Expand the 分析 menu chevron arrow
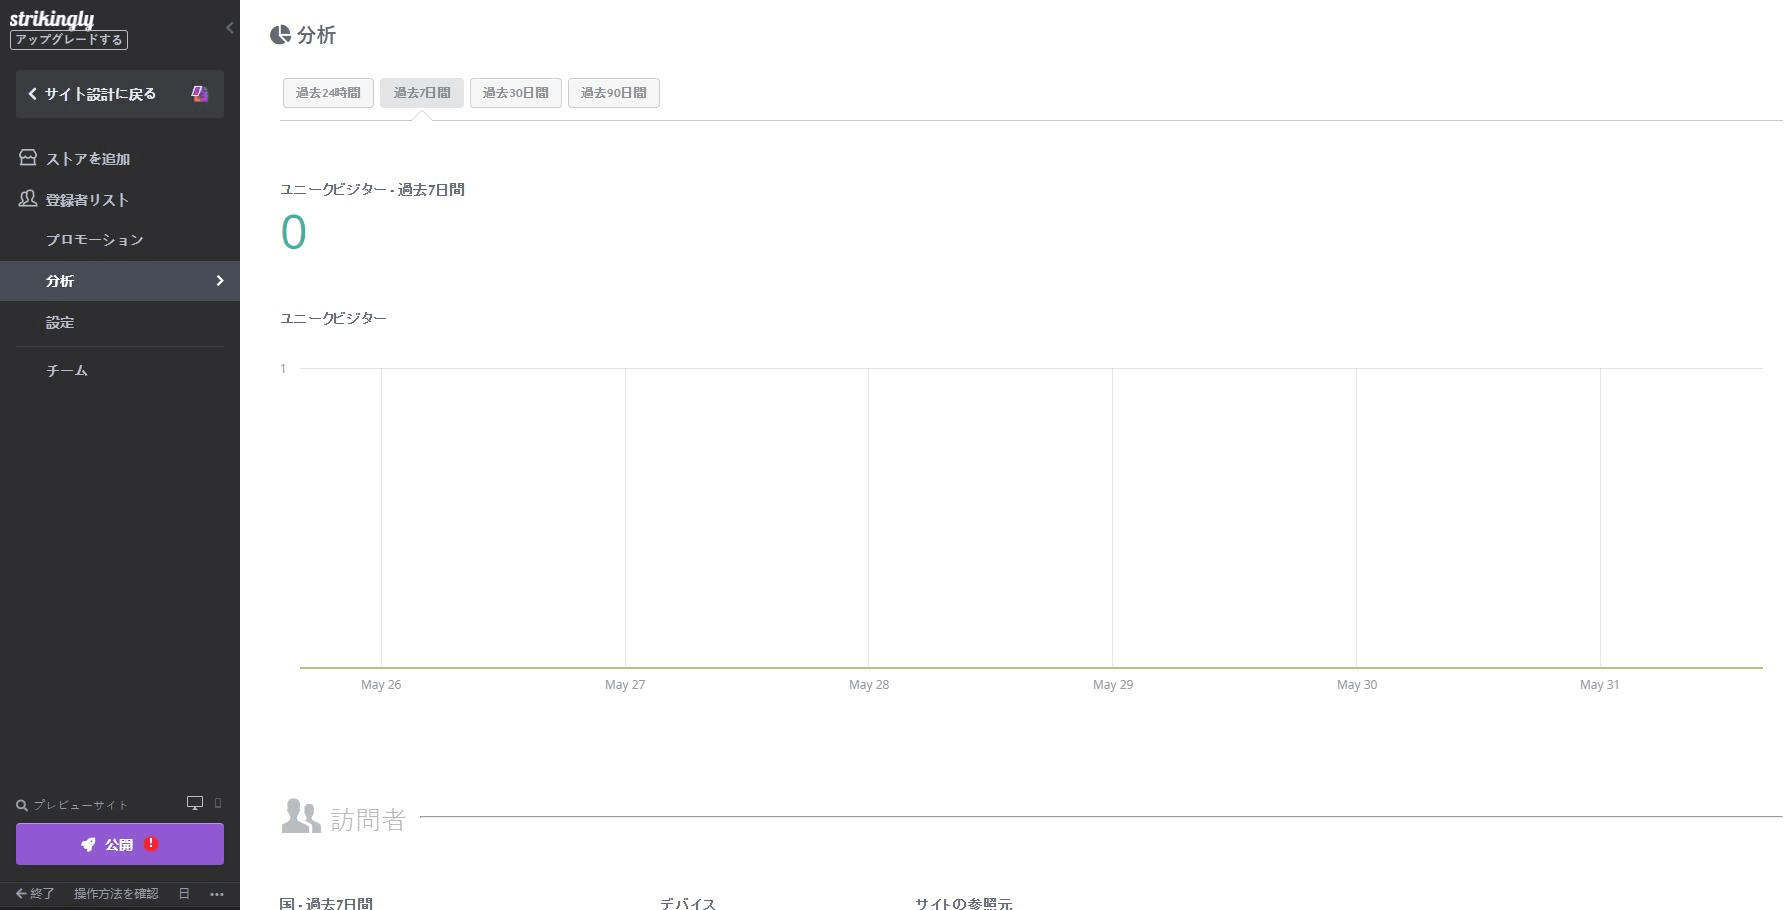Image resolution: width=1789 pixels, height=910 pixels. click(220, 281)
